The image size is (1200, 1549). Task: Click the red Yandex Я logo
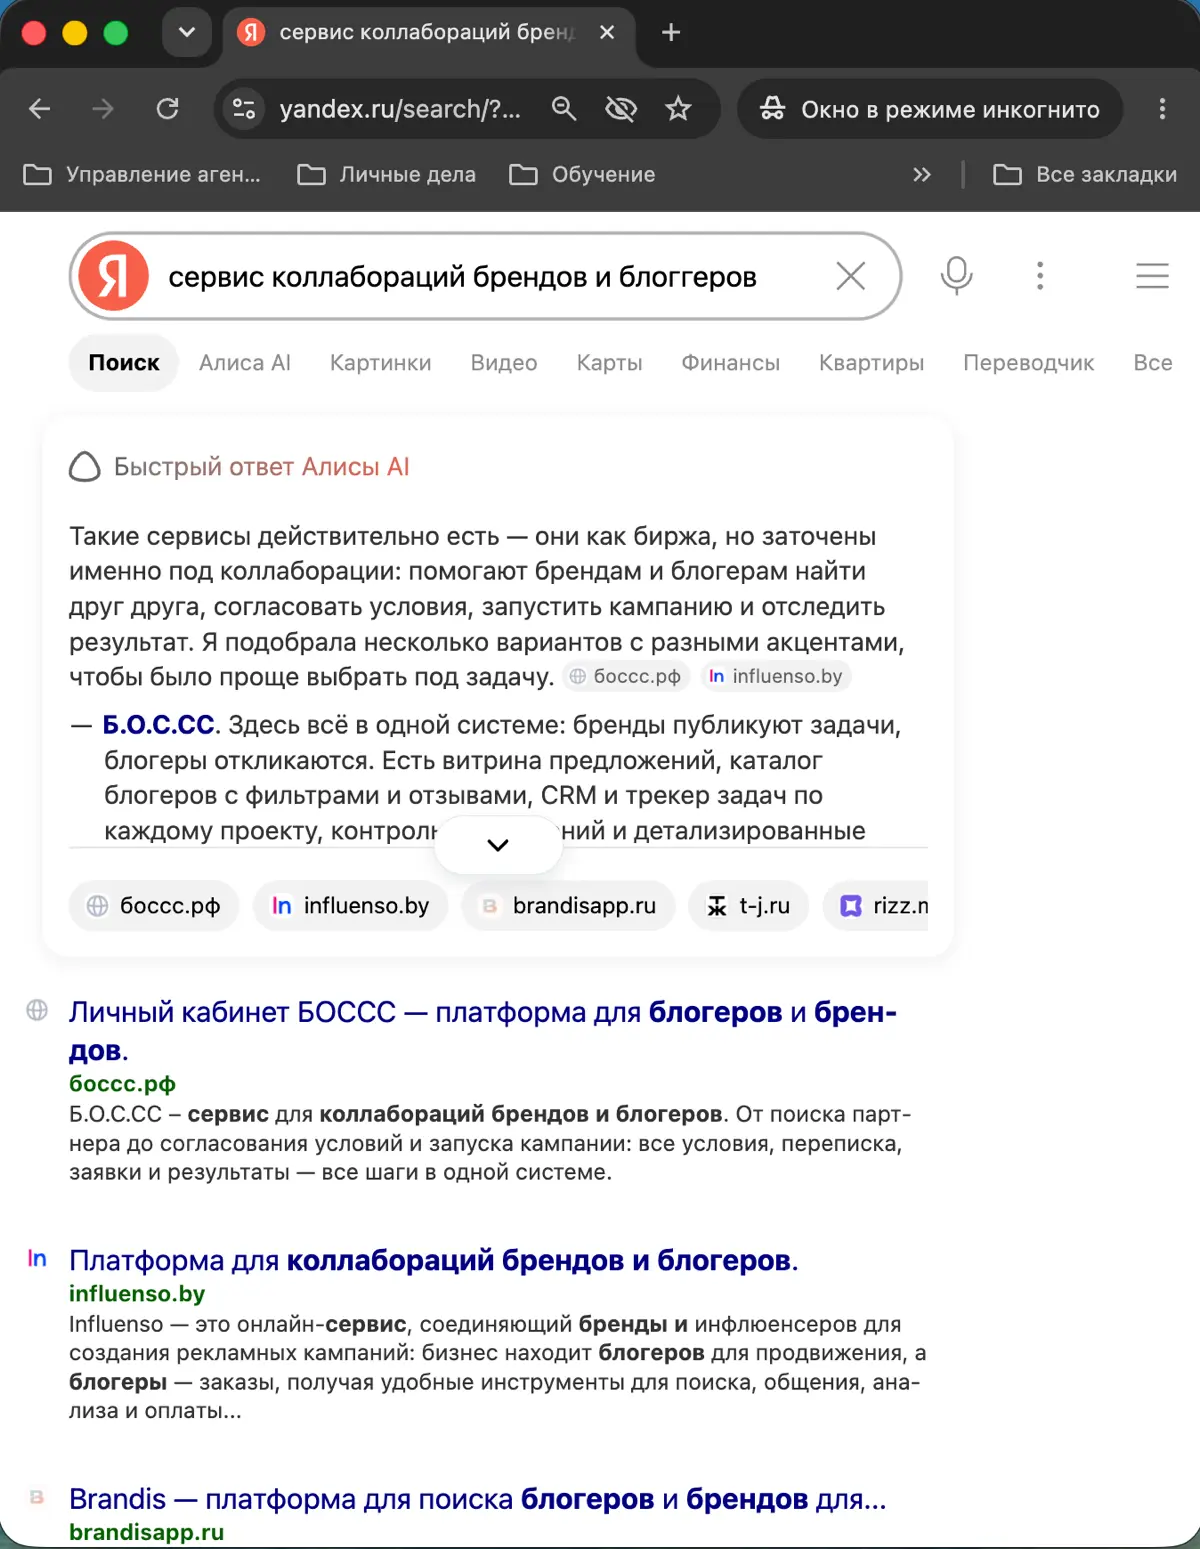pos(114,276)
